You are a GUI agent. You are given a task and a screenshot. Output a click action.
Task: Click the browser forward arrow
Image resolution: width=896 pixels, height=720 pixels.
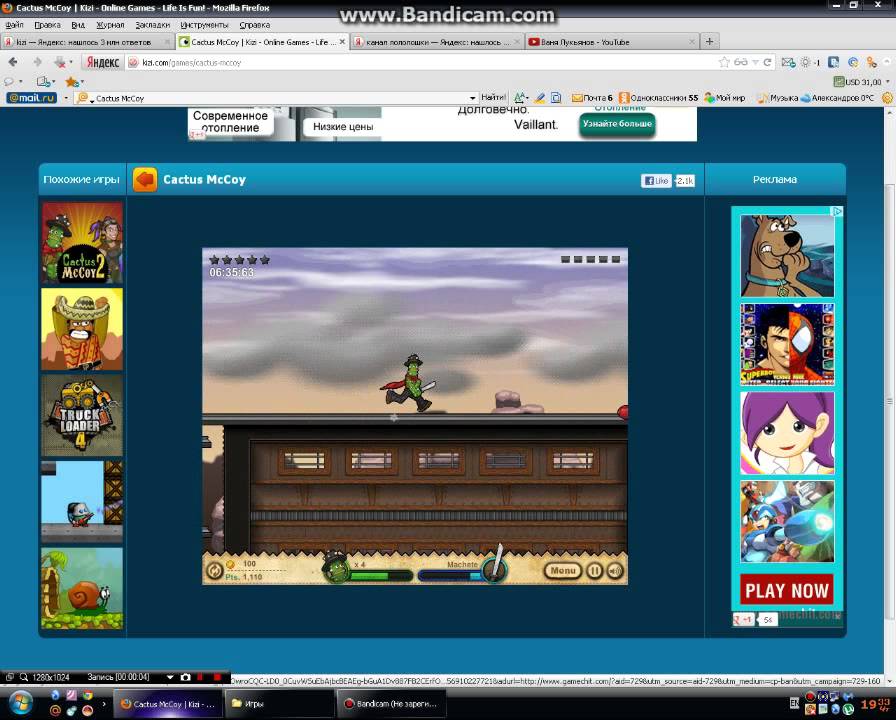click(x=37, y=62)
